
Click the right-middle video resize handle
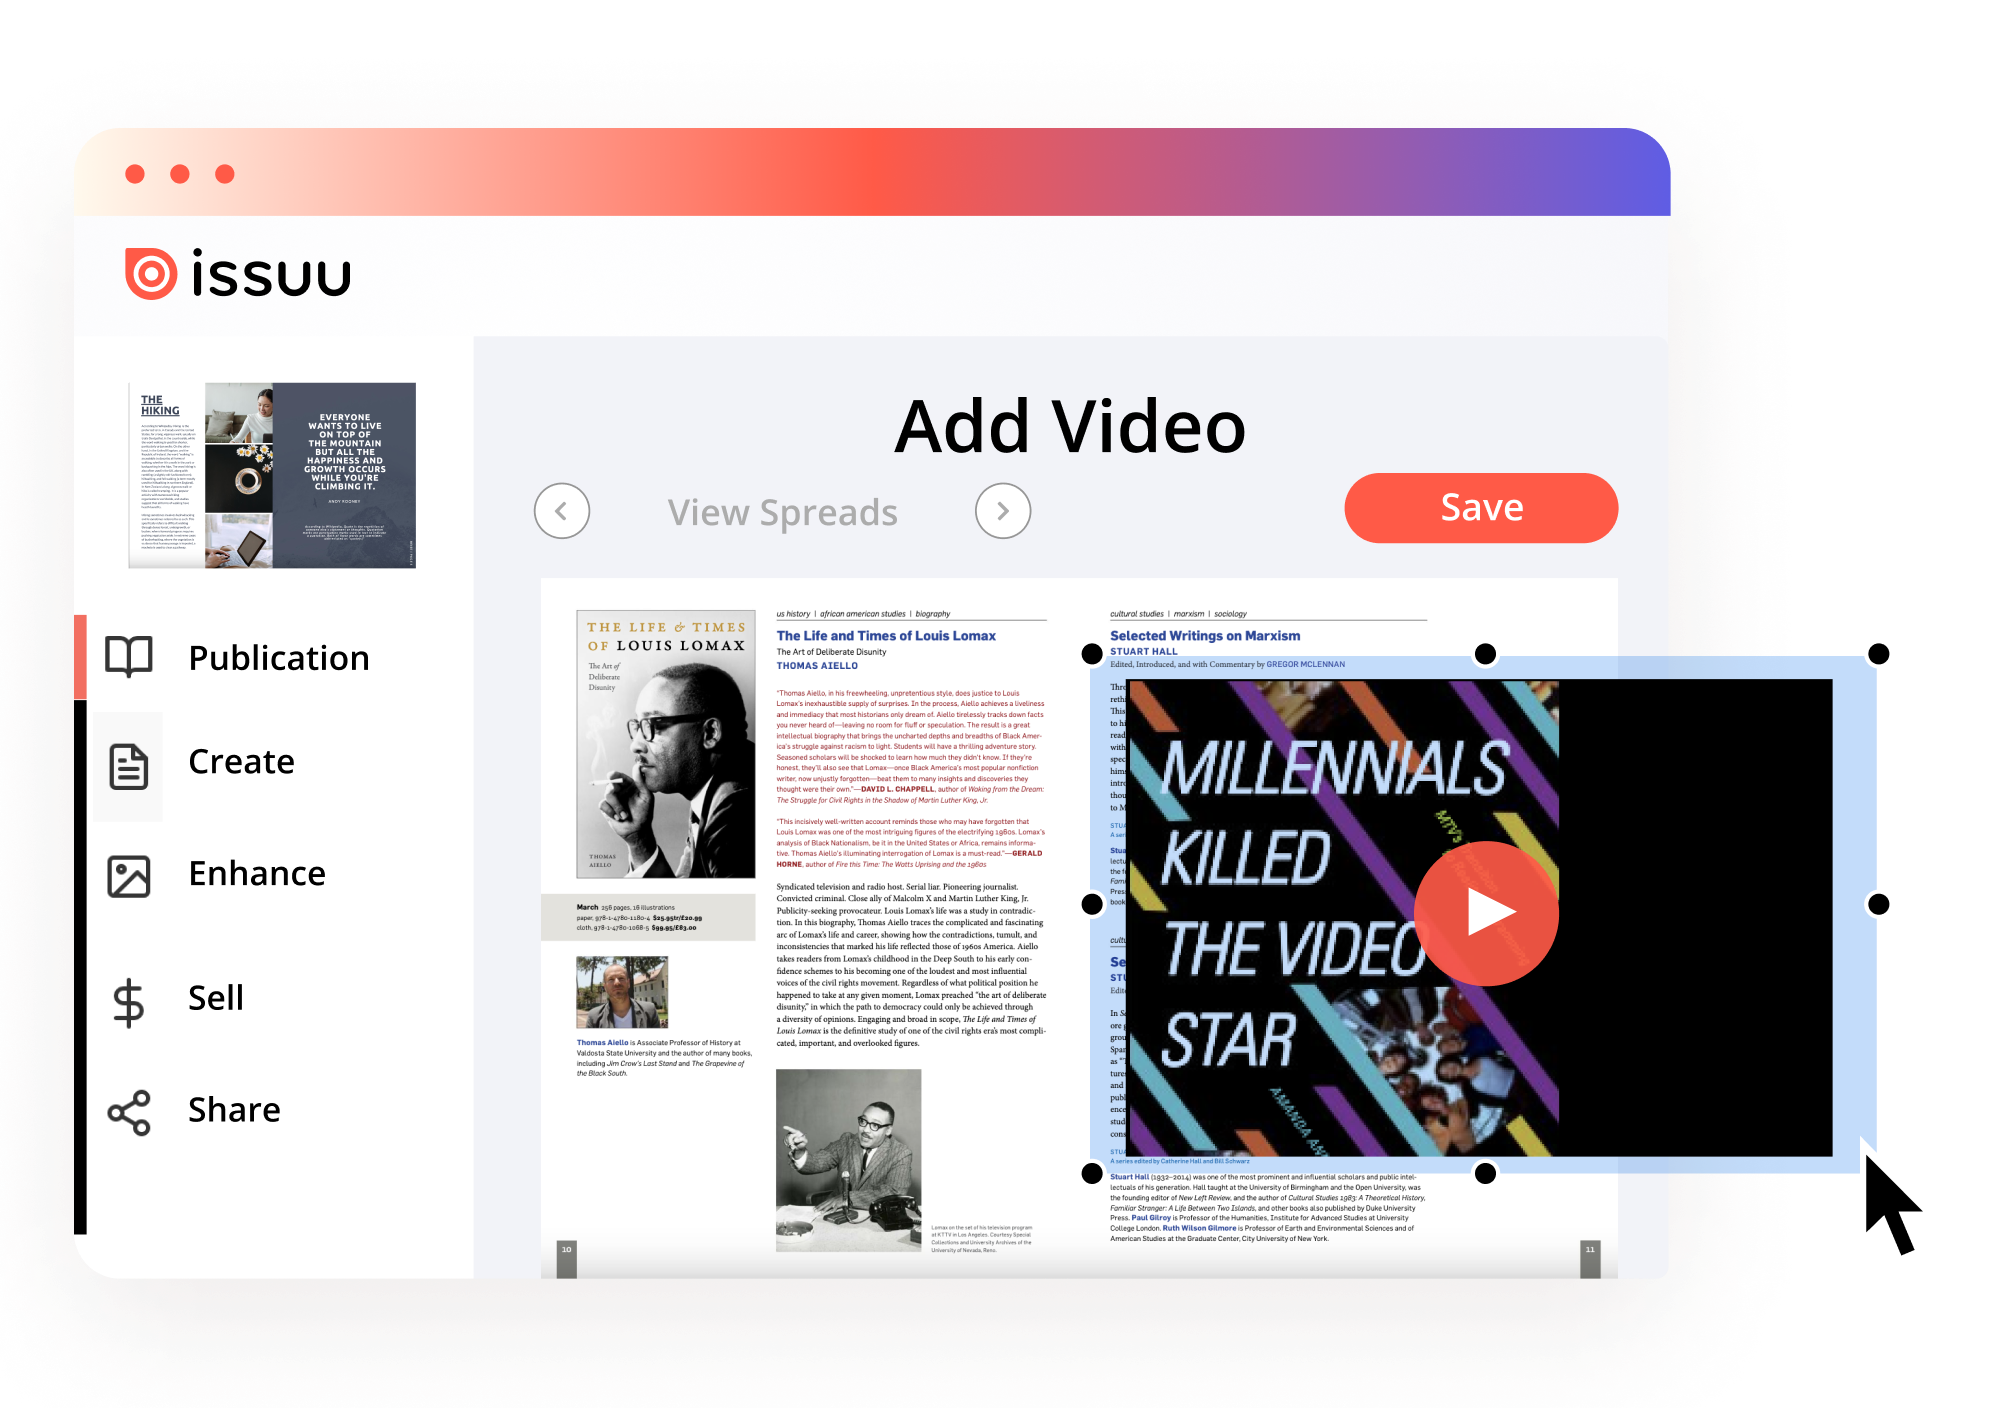coord(1879,904)
